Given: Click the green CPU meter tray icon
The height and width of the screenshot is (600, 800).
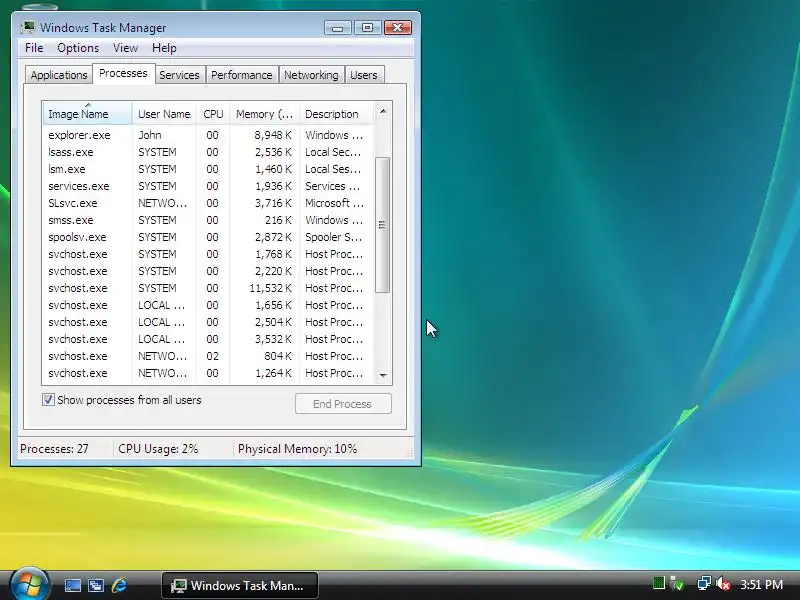Looking at the screenshot, I should tap(659, 583).
